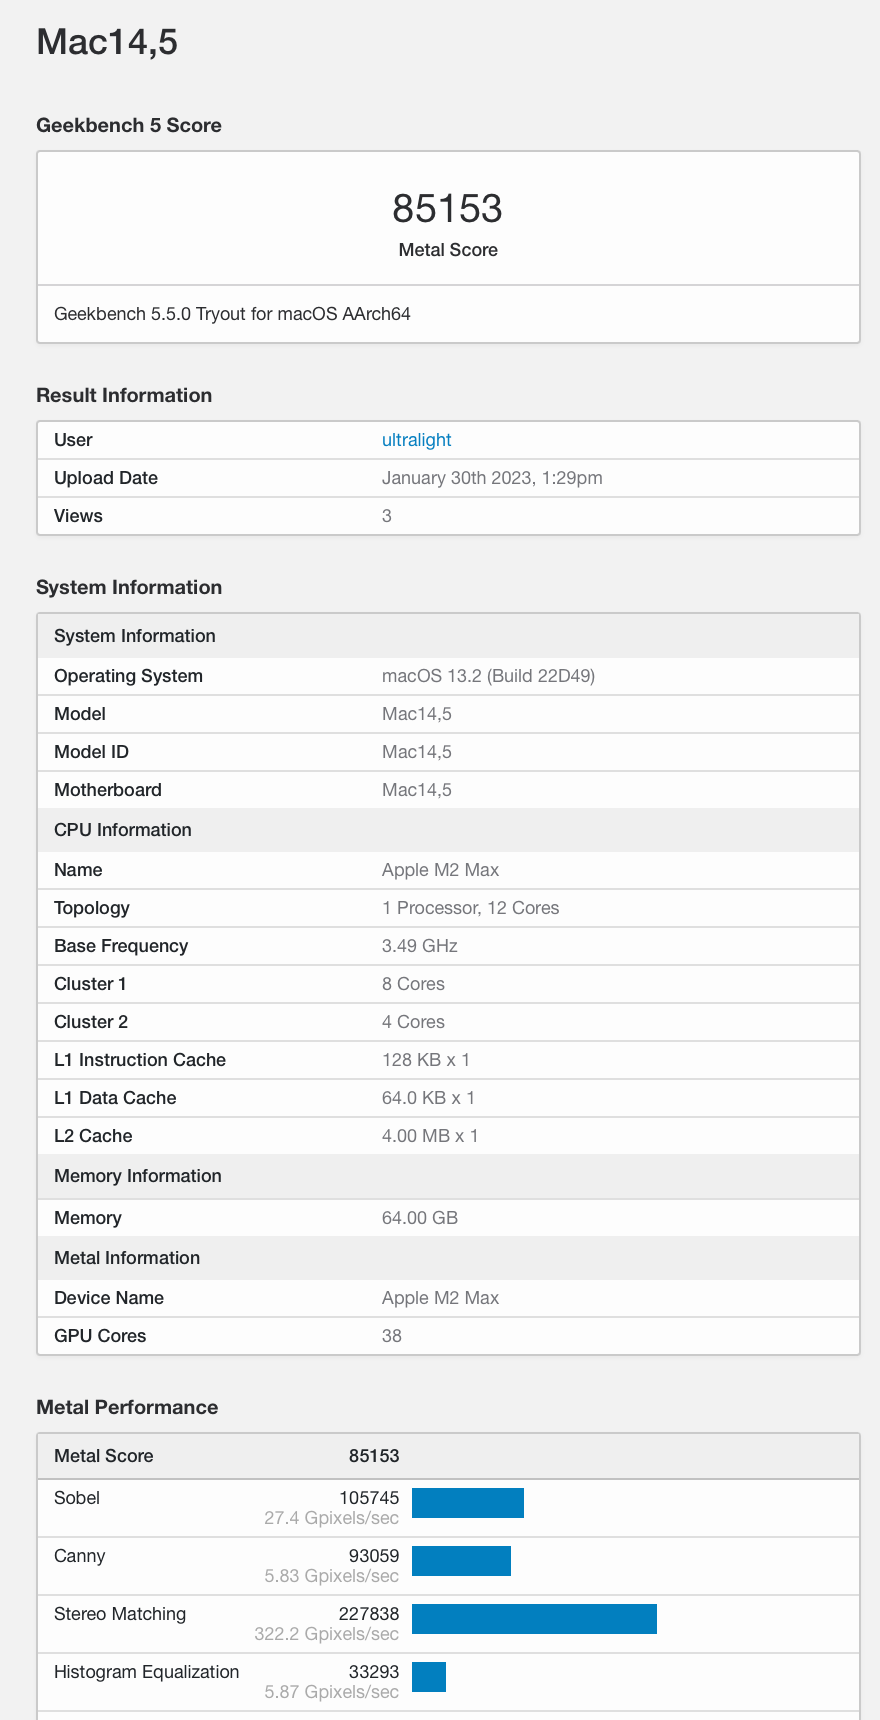880x1720 pixels.
Task: Click the Stereo Matching score bar
Action: (x=534, y=1619)
